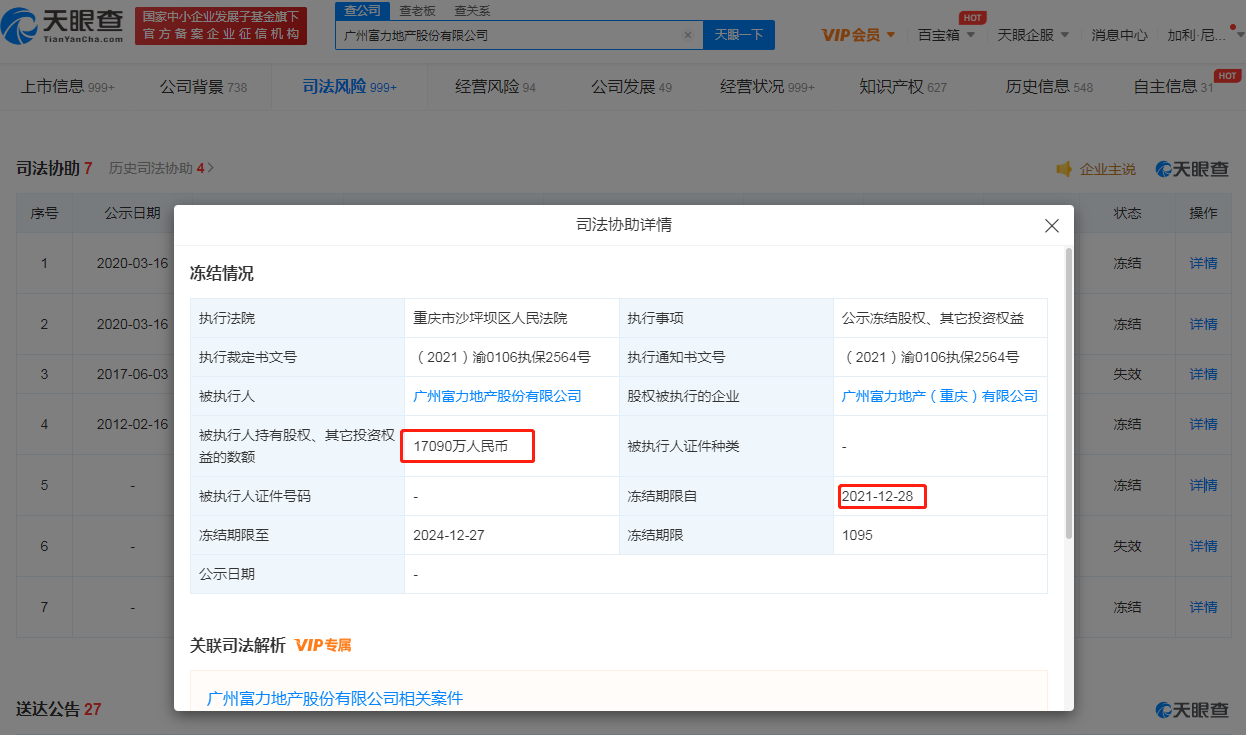
Task: Click the 企业主说 speaker icon
Action: tap(1064, 169)
